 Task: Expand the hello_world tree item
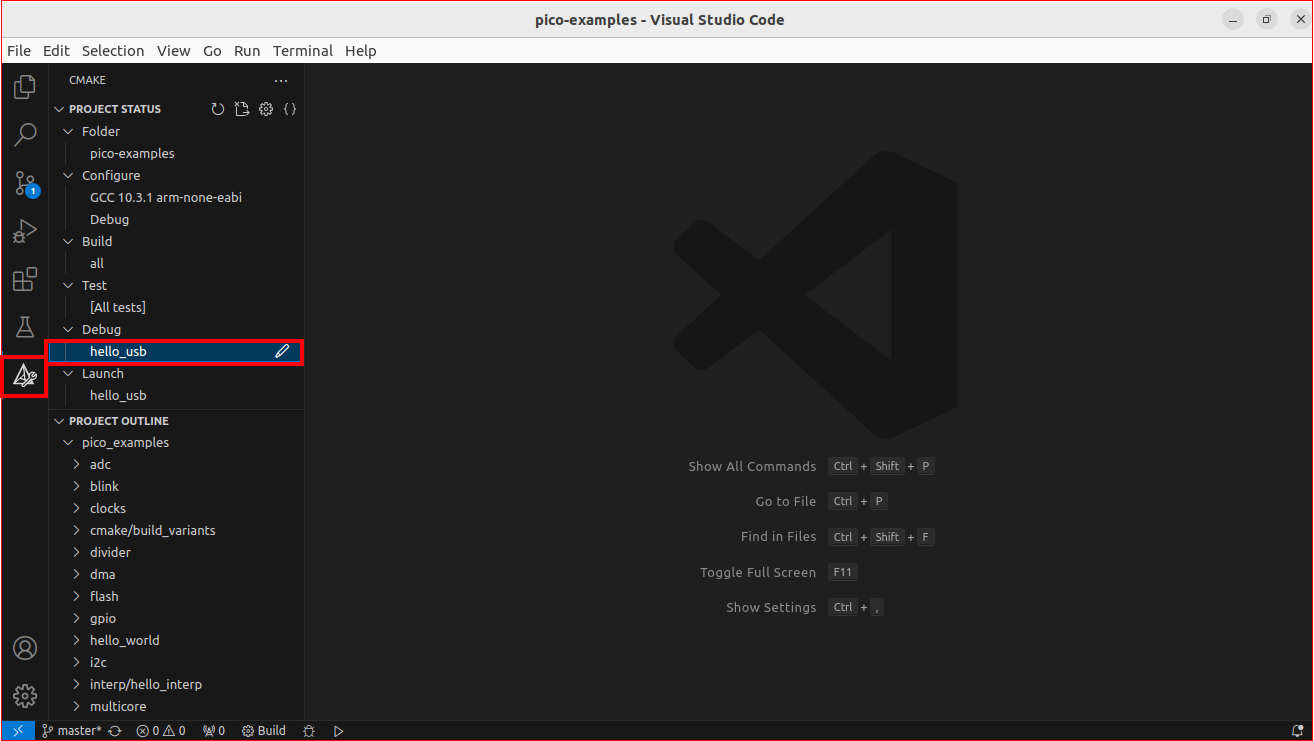[77, 640]
